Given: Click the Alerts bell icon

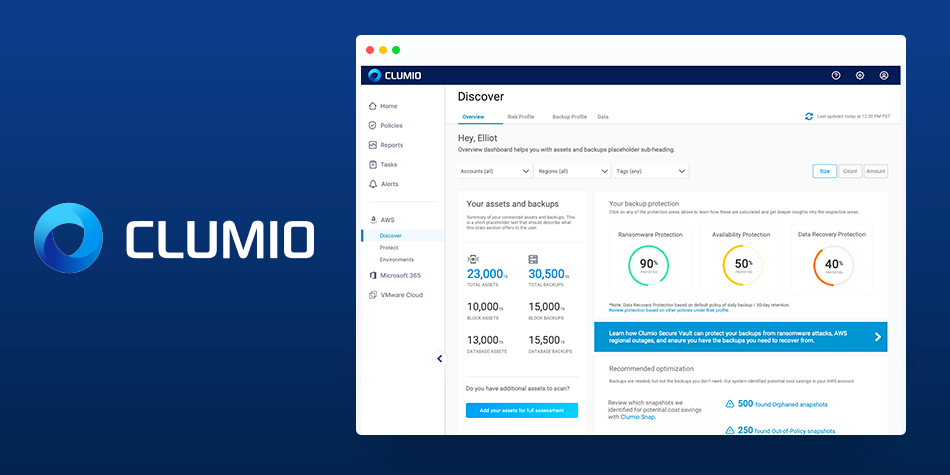Looking at the screenshot, I should 373,184.
